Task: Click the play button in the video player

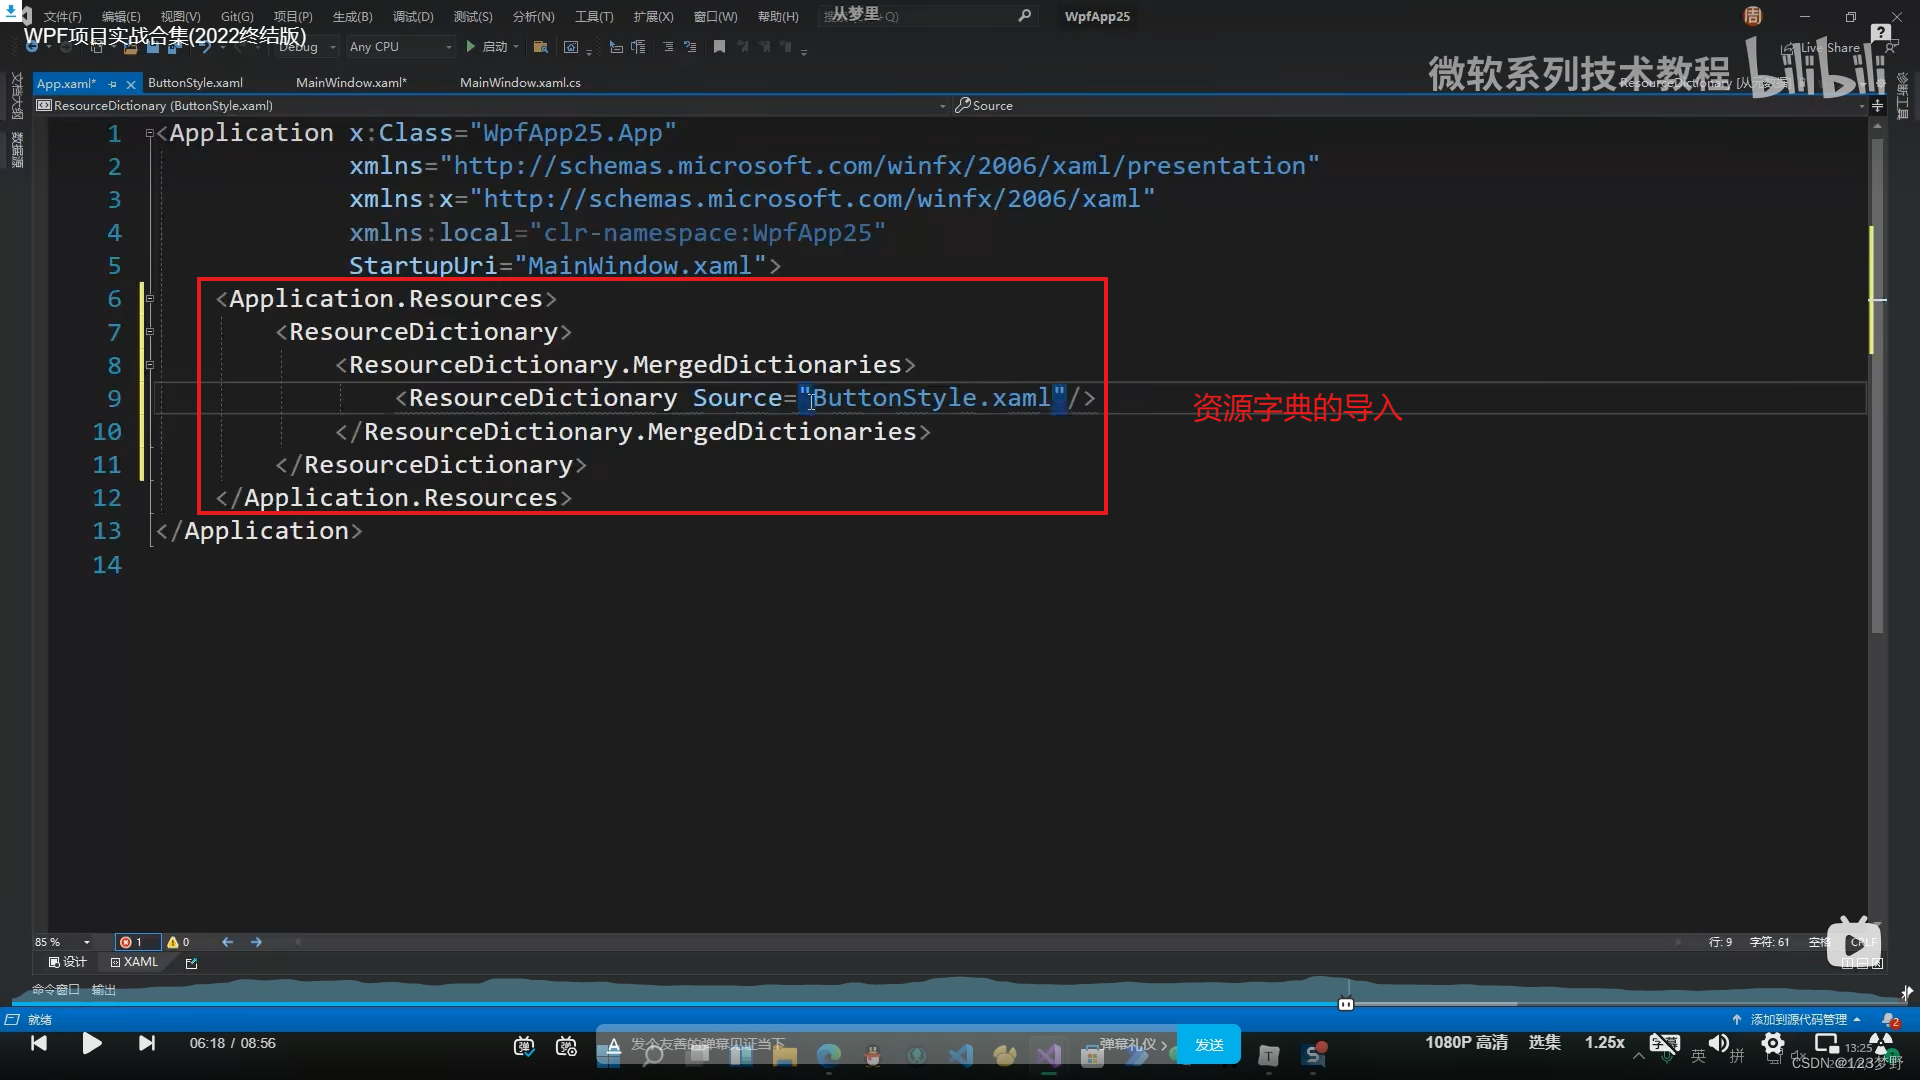Action: point(91,1044)
